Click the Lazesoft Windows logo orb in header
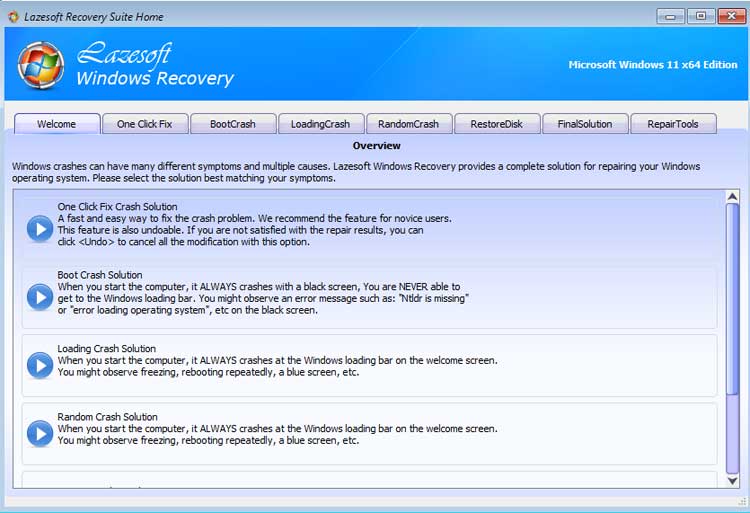The image size is (750, 513). (x=41, y=65)
